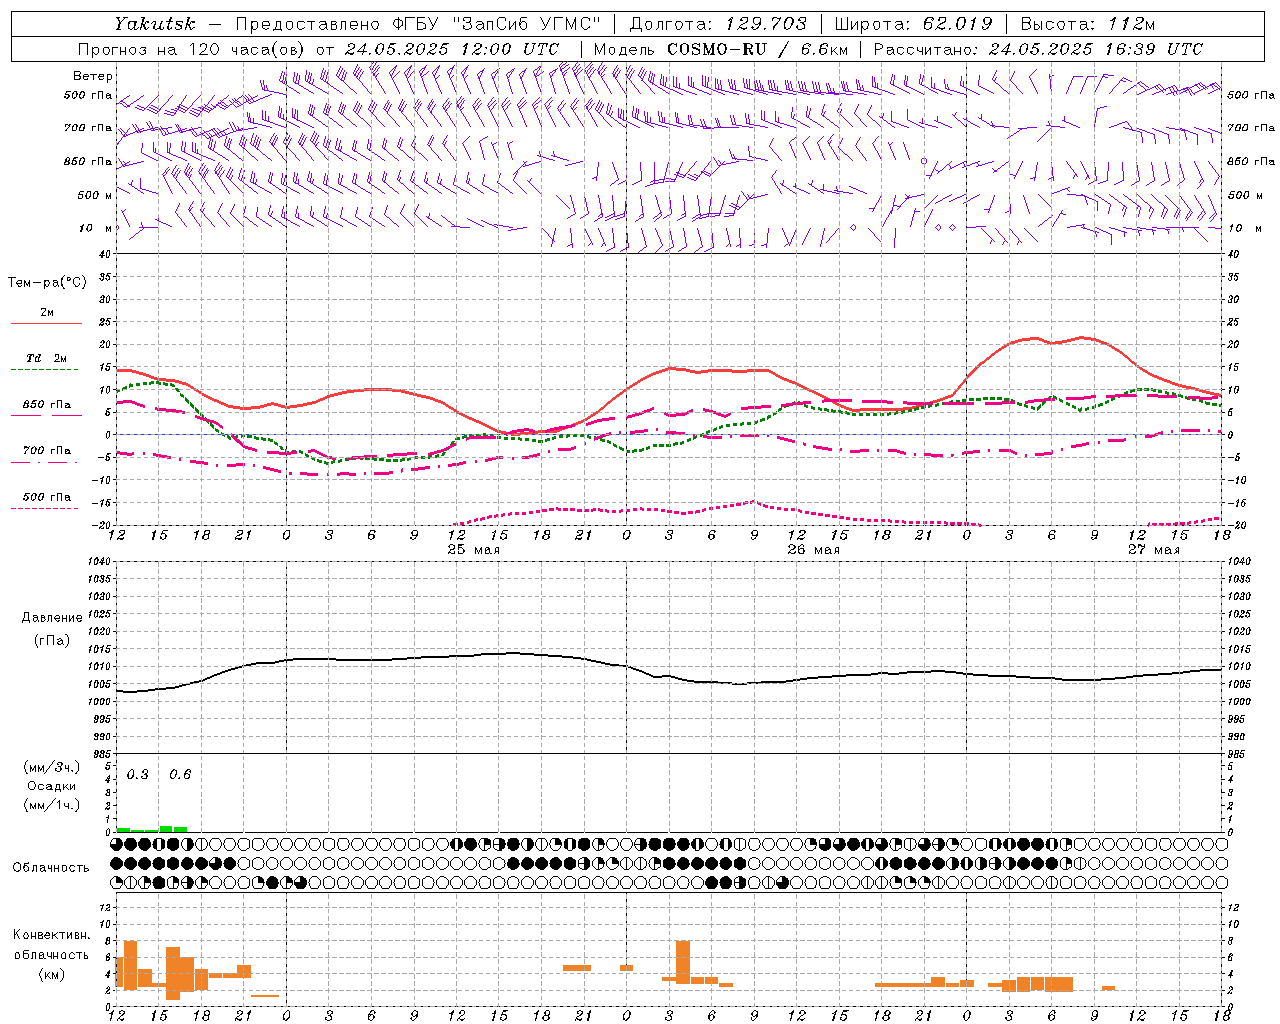The height and width of the screenshot is (1024, 1280).
Task: Click the Модель COSMO-RU / 6.6км label
Action: tap(721, 49)
